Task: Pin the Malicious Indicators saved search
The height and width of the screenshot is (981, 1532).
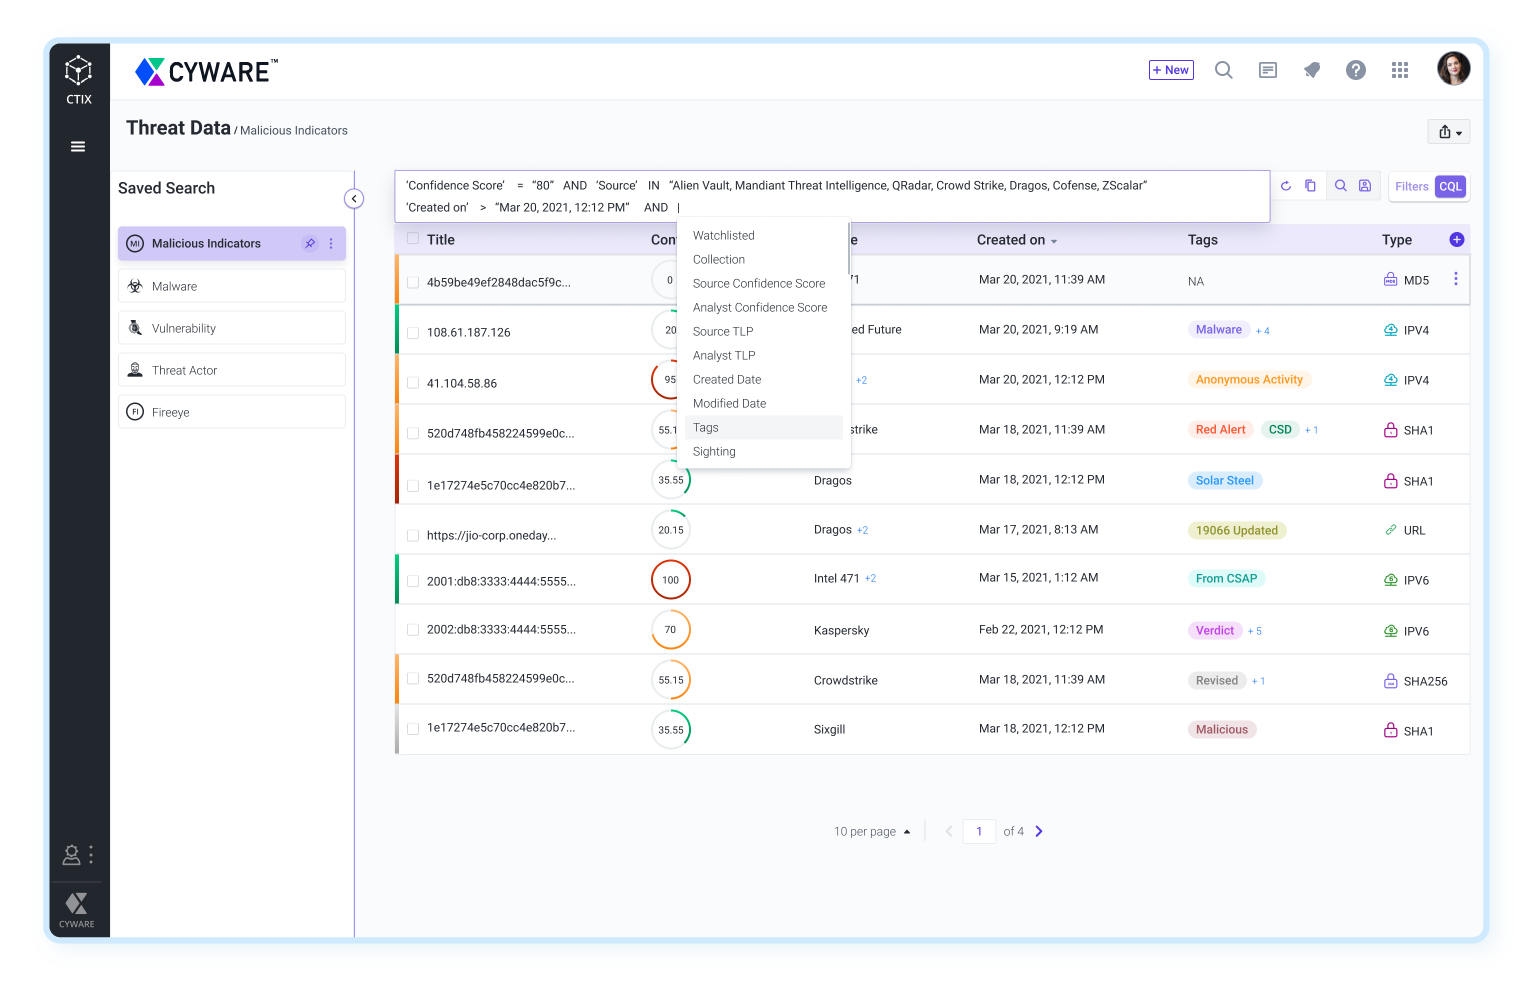Action: coord(310,243)
